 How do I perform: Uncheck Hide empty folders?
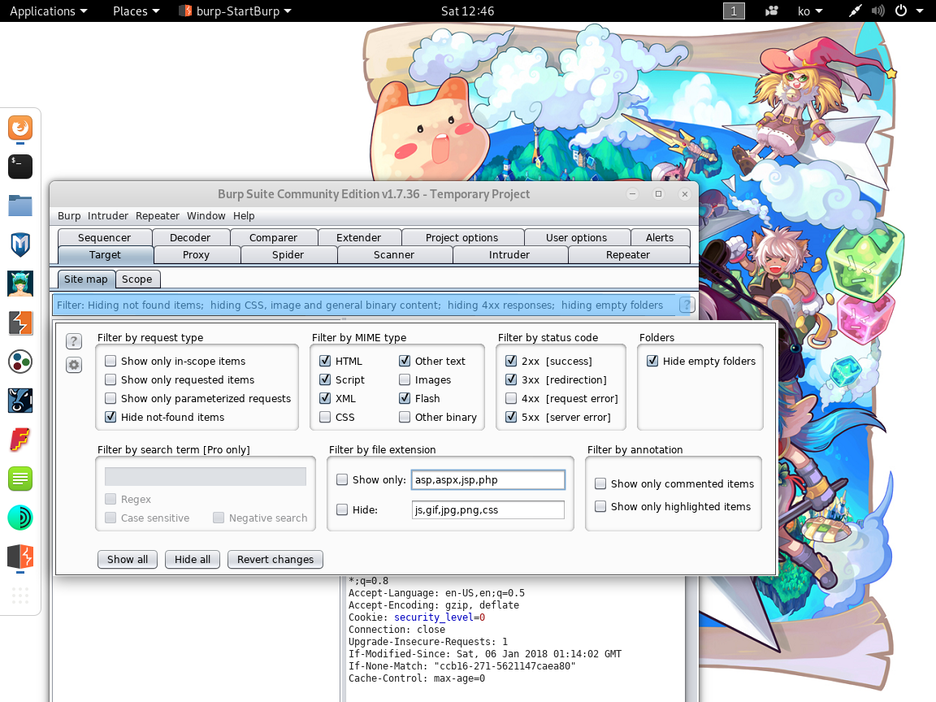pyautogui.click(x=652, y=361)
